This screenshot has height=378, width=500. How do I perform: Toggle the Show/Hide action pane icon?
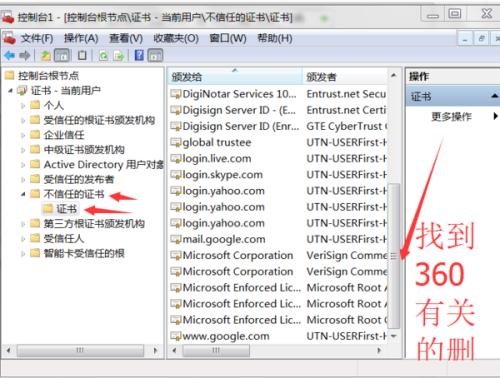(155, 55)
